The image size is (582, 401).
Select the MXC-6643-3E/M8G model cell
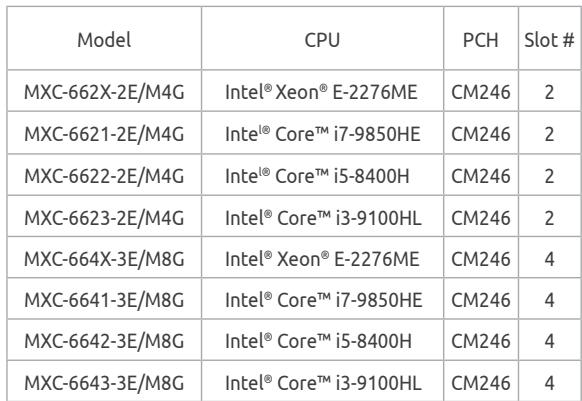pyautogui.click(x=104, y=383)
